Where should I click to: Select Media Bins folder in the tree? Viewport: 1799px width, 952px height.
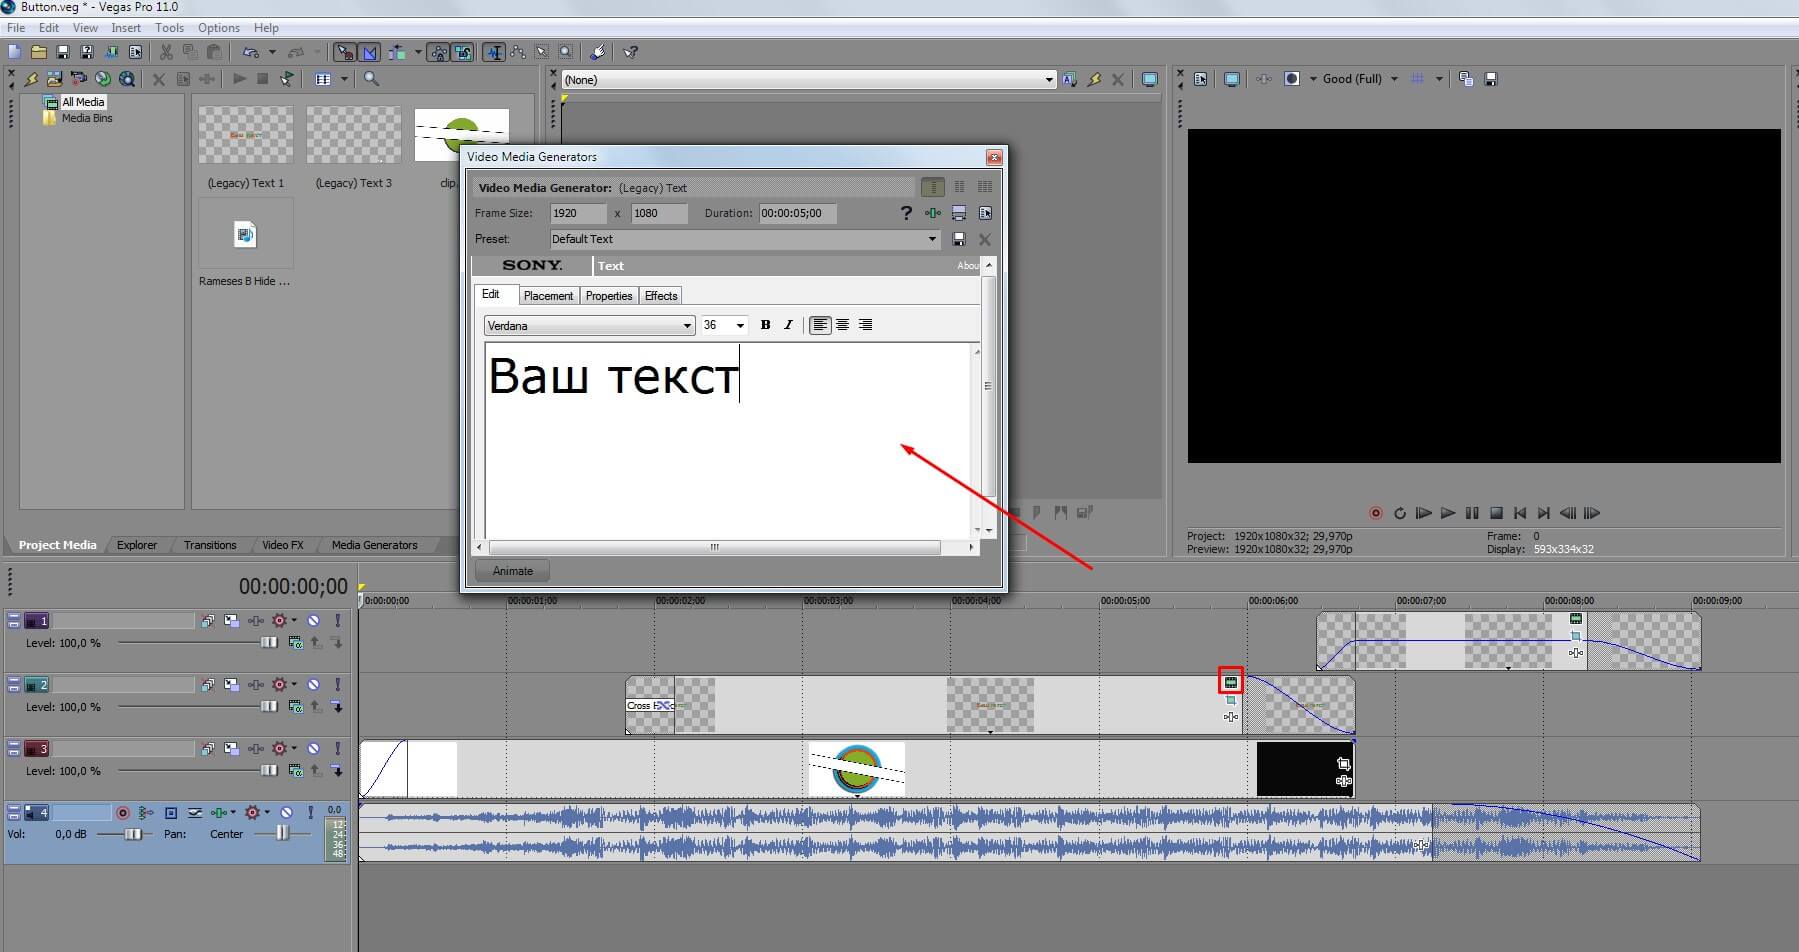[87, 118]
